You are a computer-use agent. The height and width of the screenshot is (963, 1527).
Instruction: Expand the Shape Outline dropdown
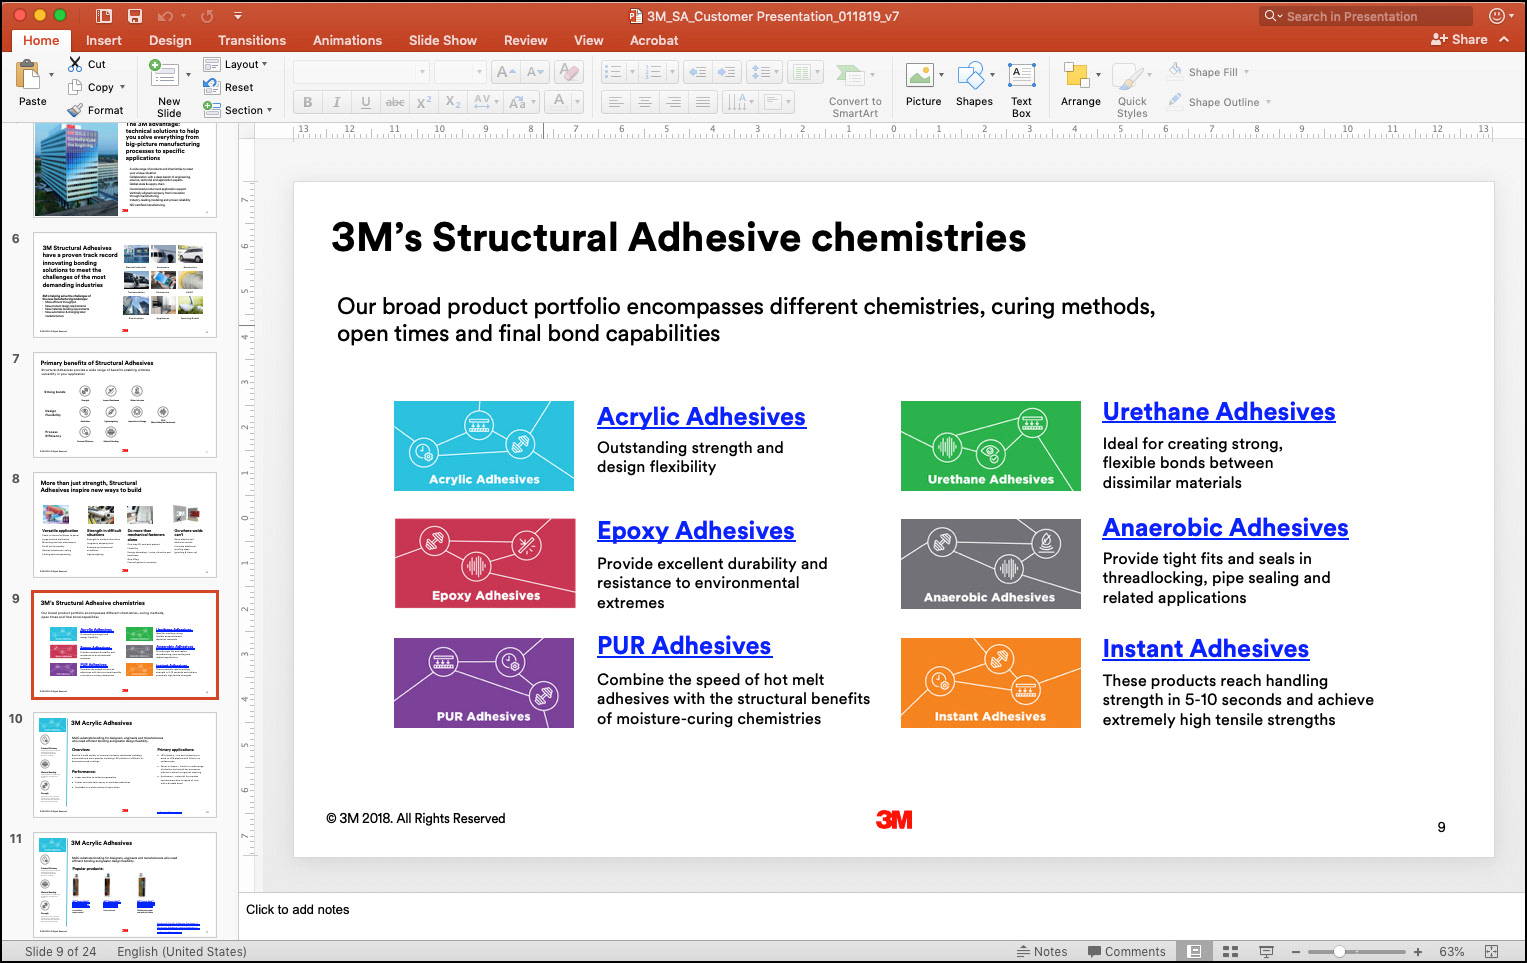tap(1268, 102)
